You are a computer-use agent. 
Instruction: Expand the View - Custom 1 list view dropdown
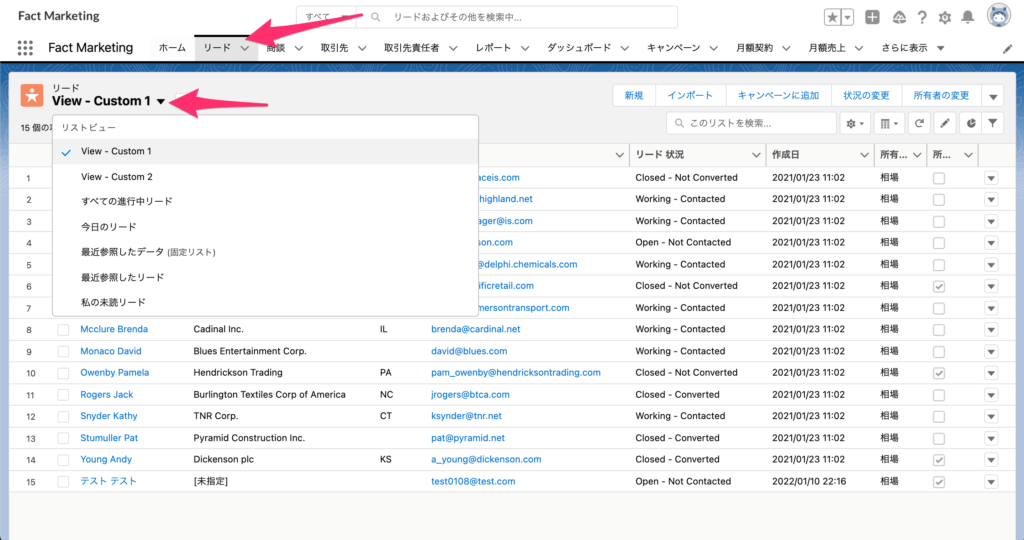coord(161,101)
